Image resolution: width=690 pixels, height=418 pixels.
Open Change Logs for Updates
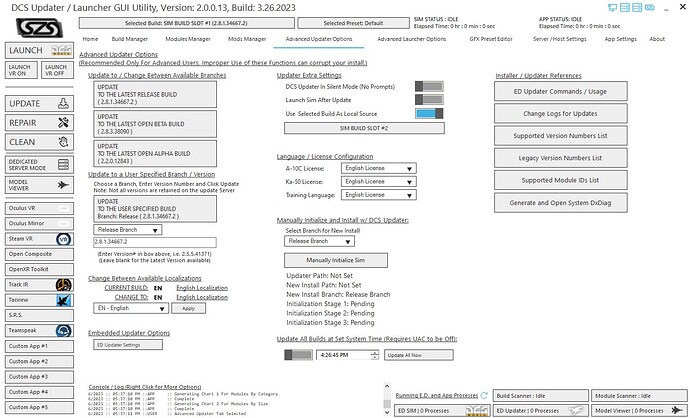[560, 114]
